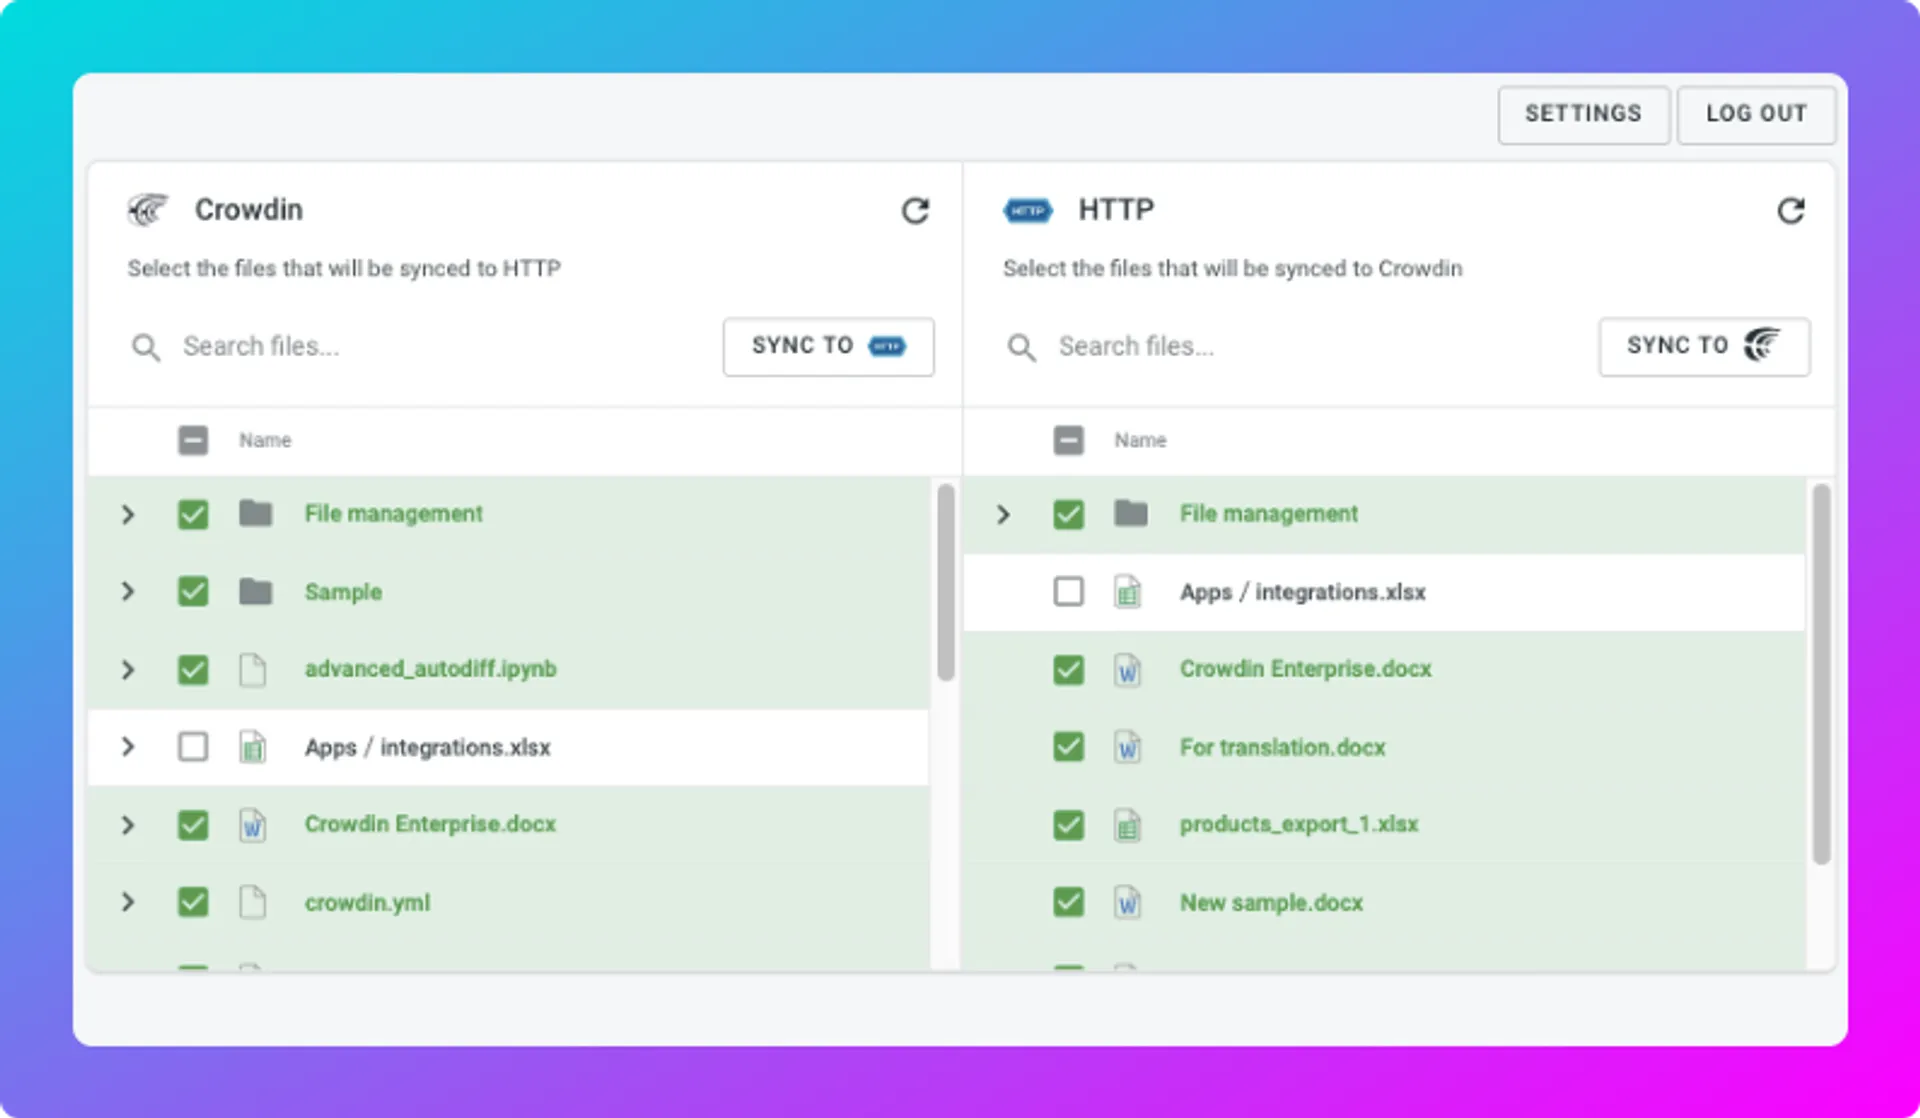Open the Settings button
This screenshot has height=1118, width=1920.
pos(1583,114)
